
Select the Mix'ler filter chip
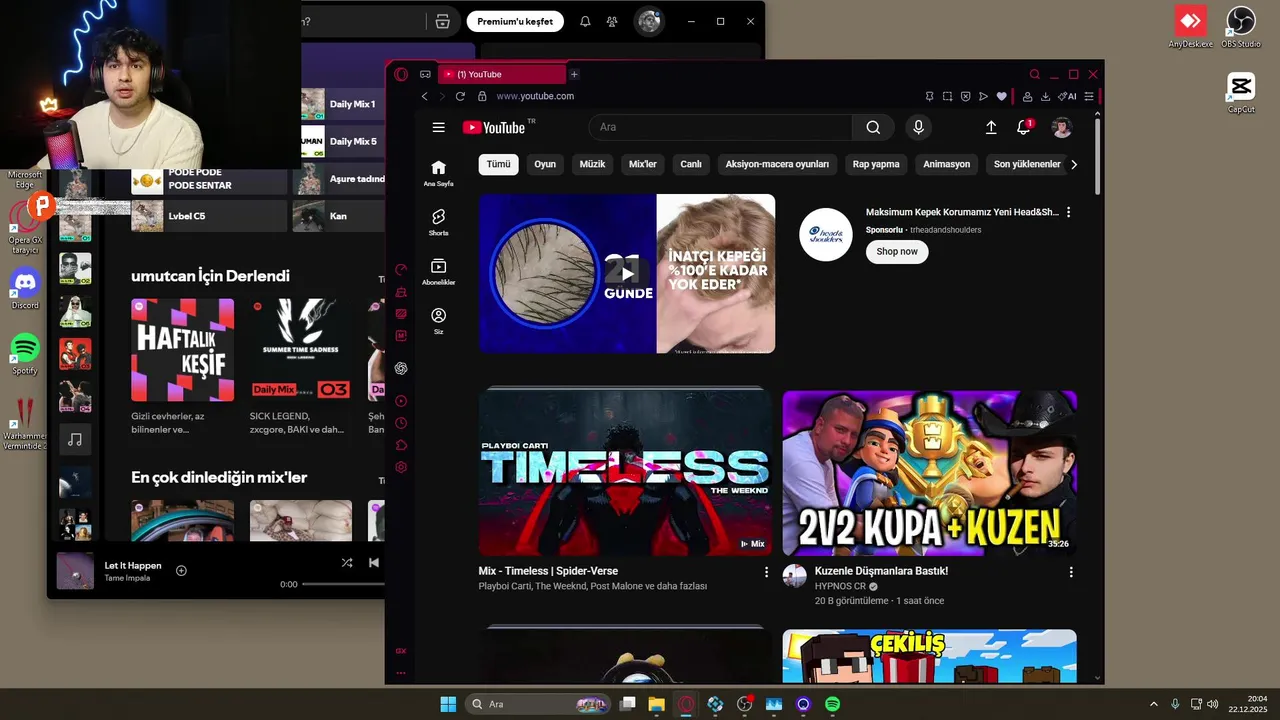(643, 164)
